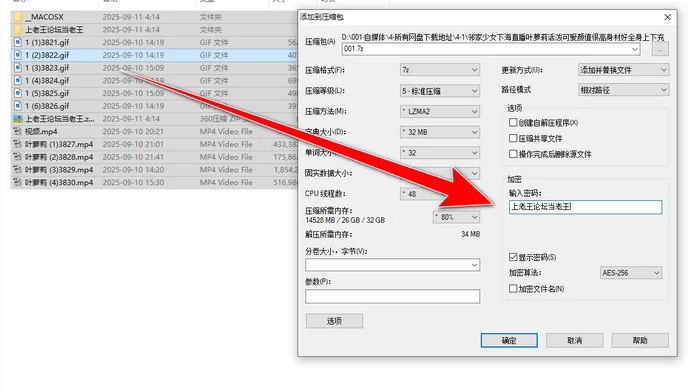Open the 更新方式 dropdown showing 添加并替换文件
The height and width of the screenshot is (392, 700).
623,70
